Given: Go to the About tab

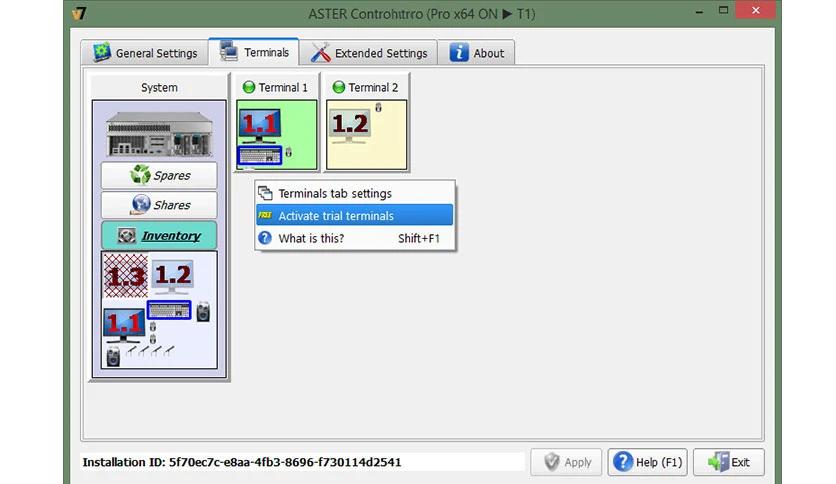Looking at the screenshot, I should pos(476,53).
